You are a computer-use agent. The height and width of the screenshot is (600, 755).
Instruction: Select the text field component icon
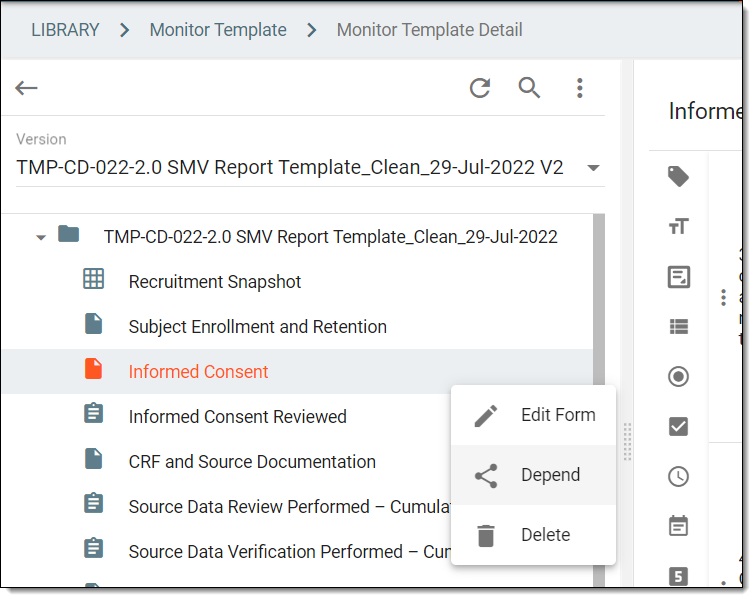point(678,226)
